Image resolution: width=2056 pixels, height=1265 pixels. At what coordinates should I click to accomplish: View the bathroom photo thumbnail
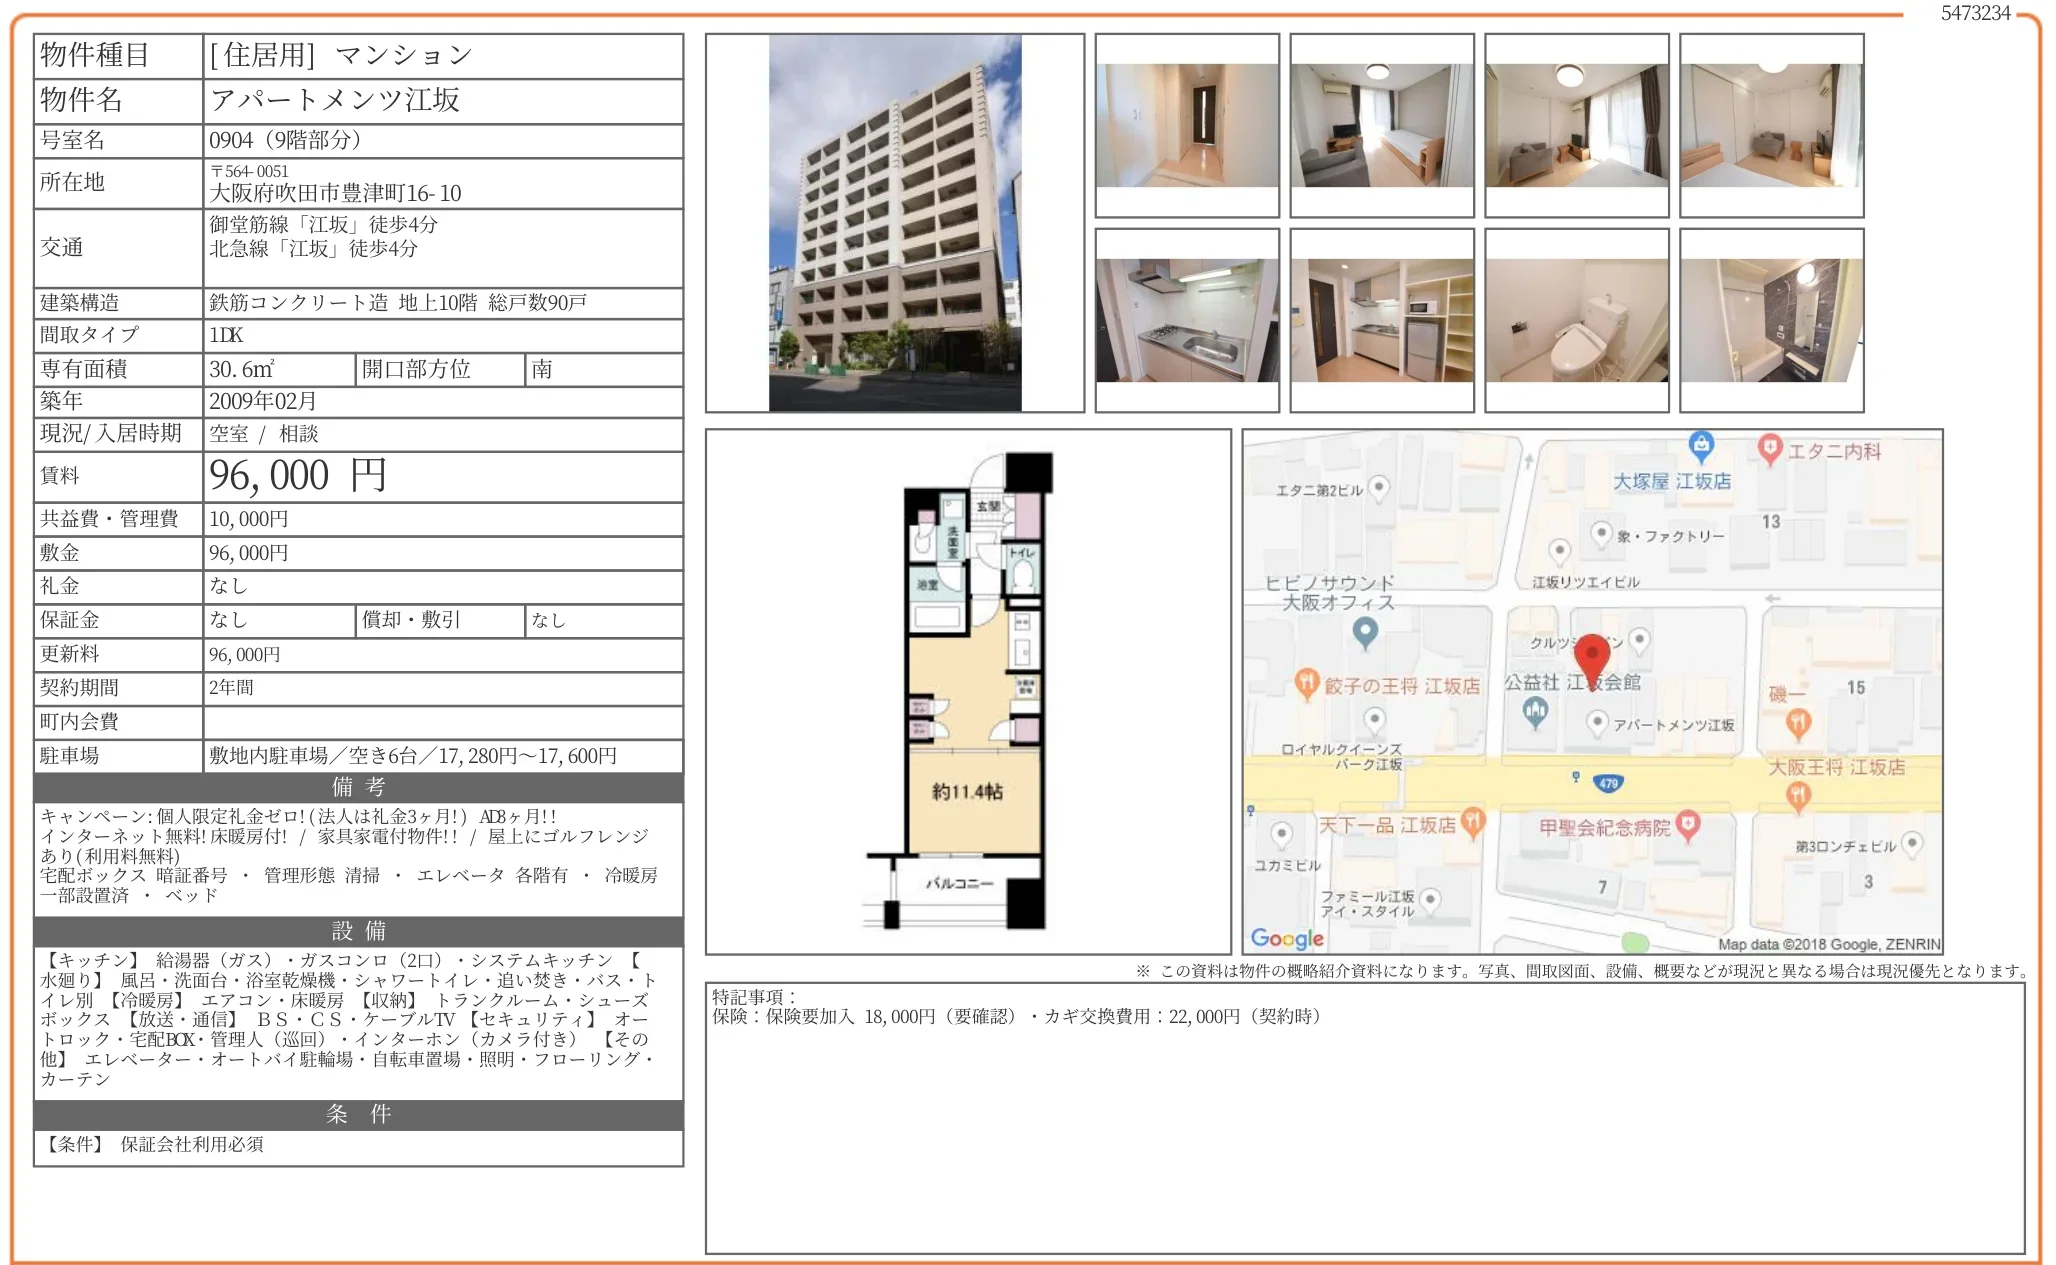click(x=1772, y=320)
